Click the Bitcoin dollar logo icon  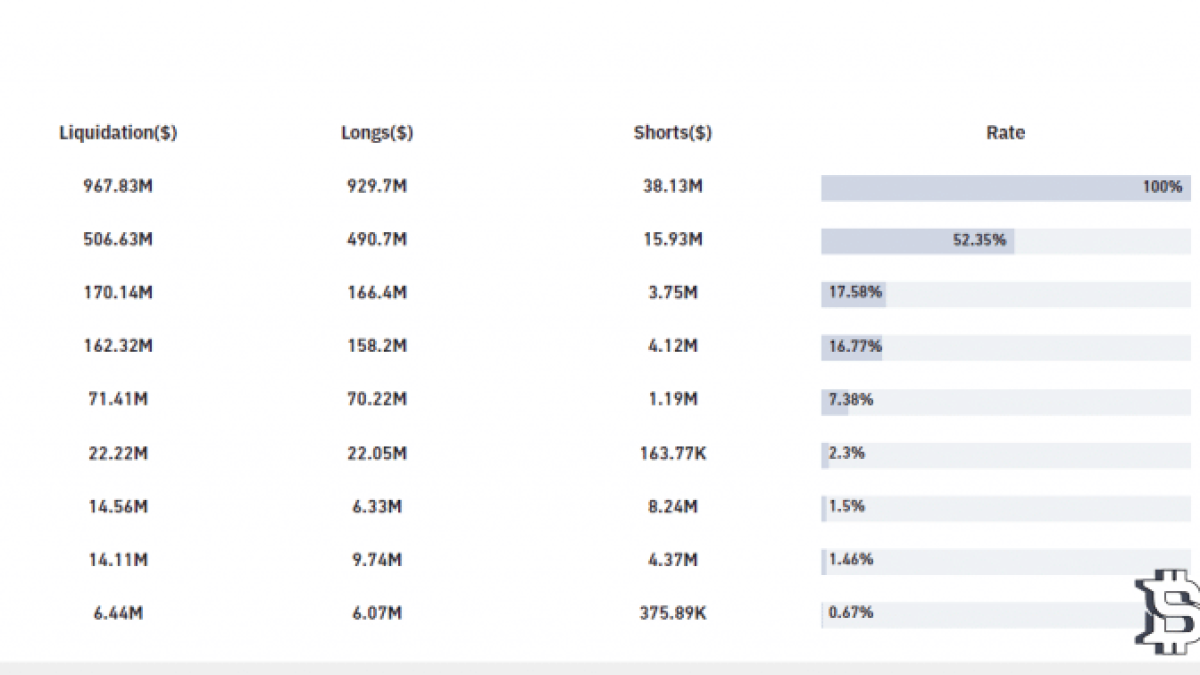[1167, 610]
